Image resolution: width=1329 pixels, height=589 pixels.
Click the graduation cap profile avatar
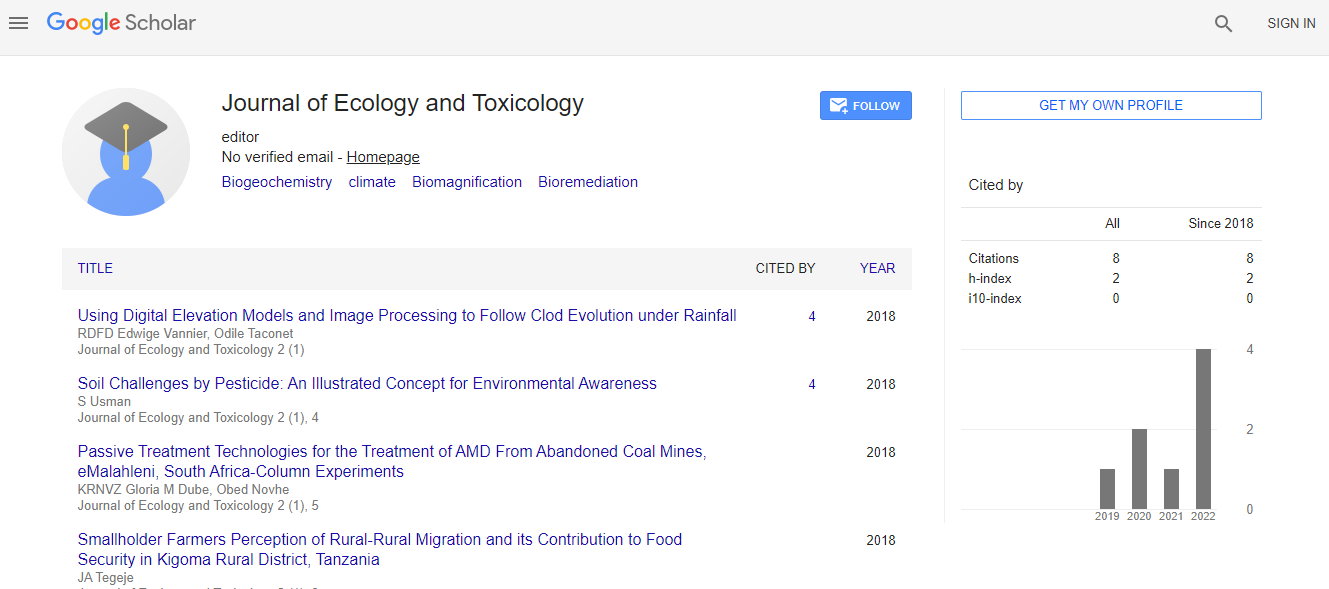tap(126, 152)
